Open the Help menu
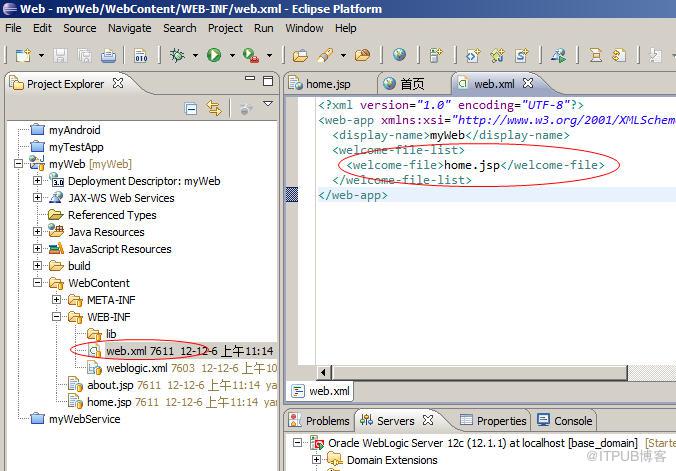 (345, 28)
